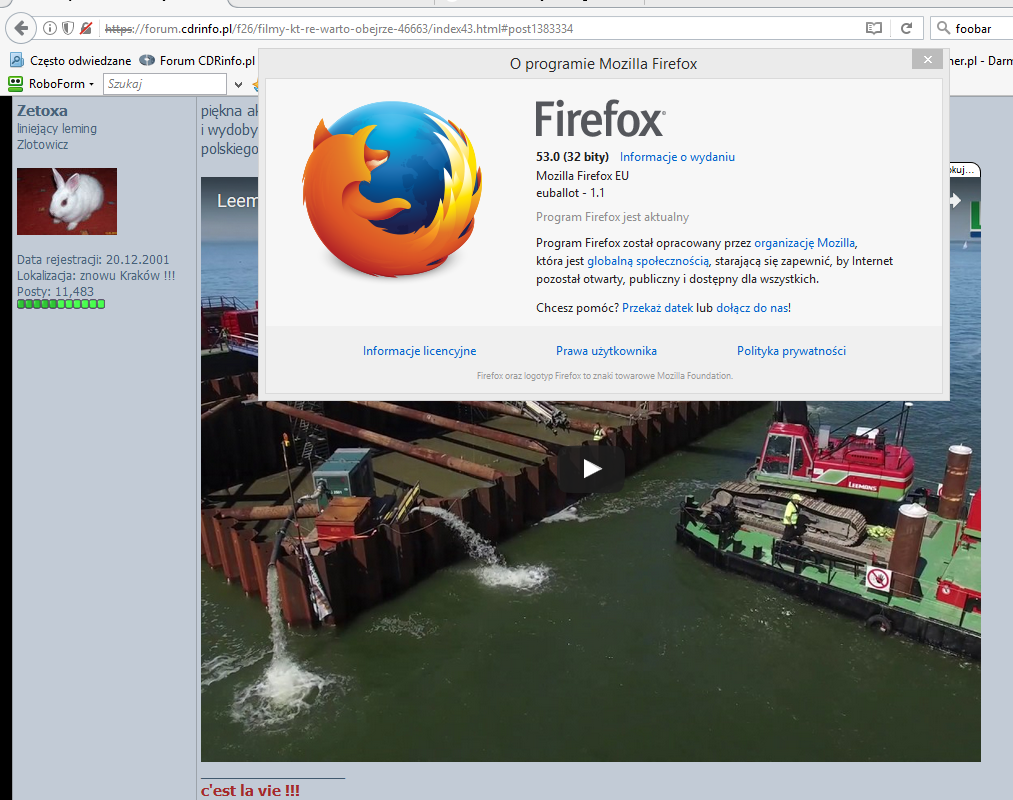Open the Często odwiedzane bookmarks menu
This screenshot has height=800, width=1013.
click(80, 61)
